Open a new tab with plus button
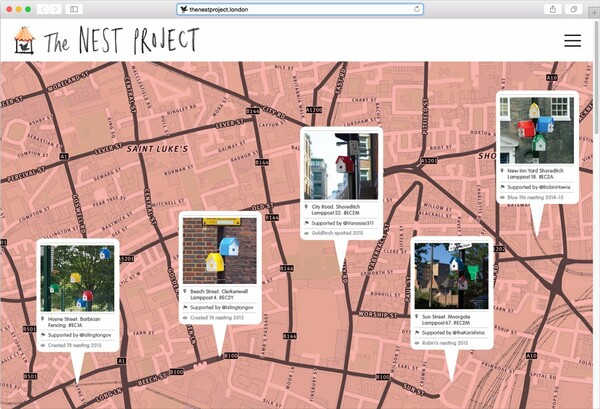 (594, 12)
